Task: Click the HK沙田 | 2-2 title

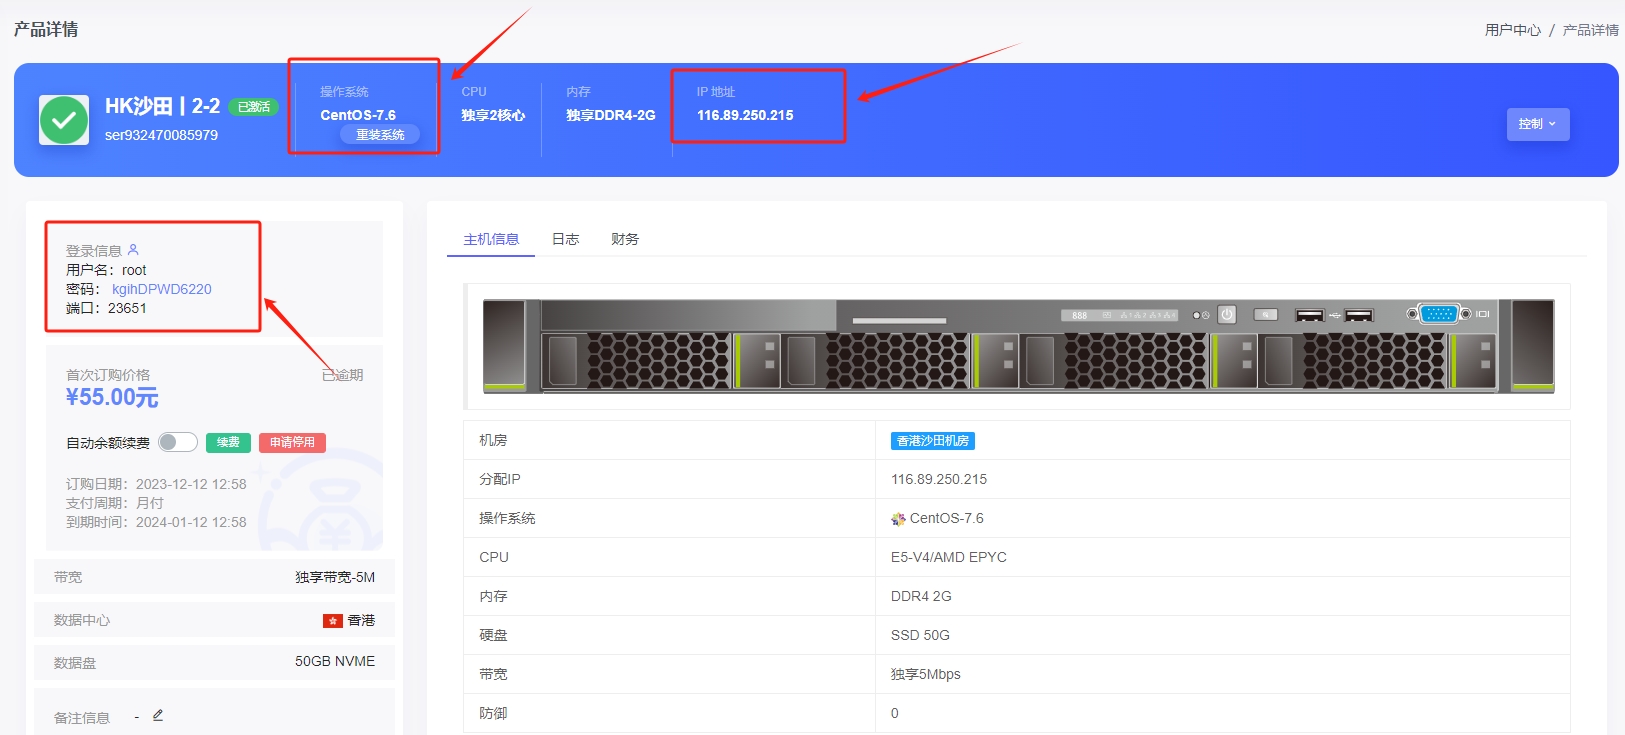Action: click(x=162, y=106)
